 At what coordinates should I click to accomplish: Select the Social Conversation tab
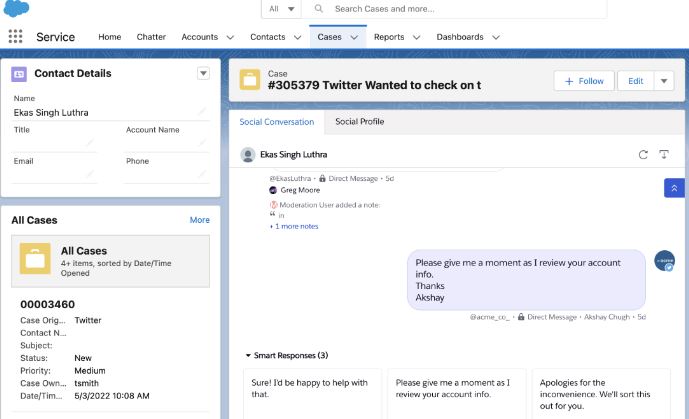tap(277, 122)
